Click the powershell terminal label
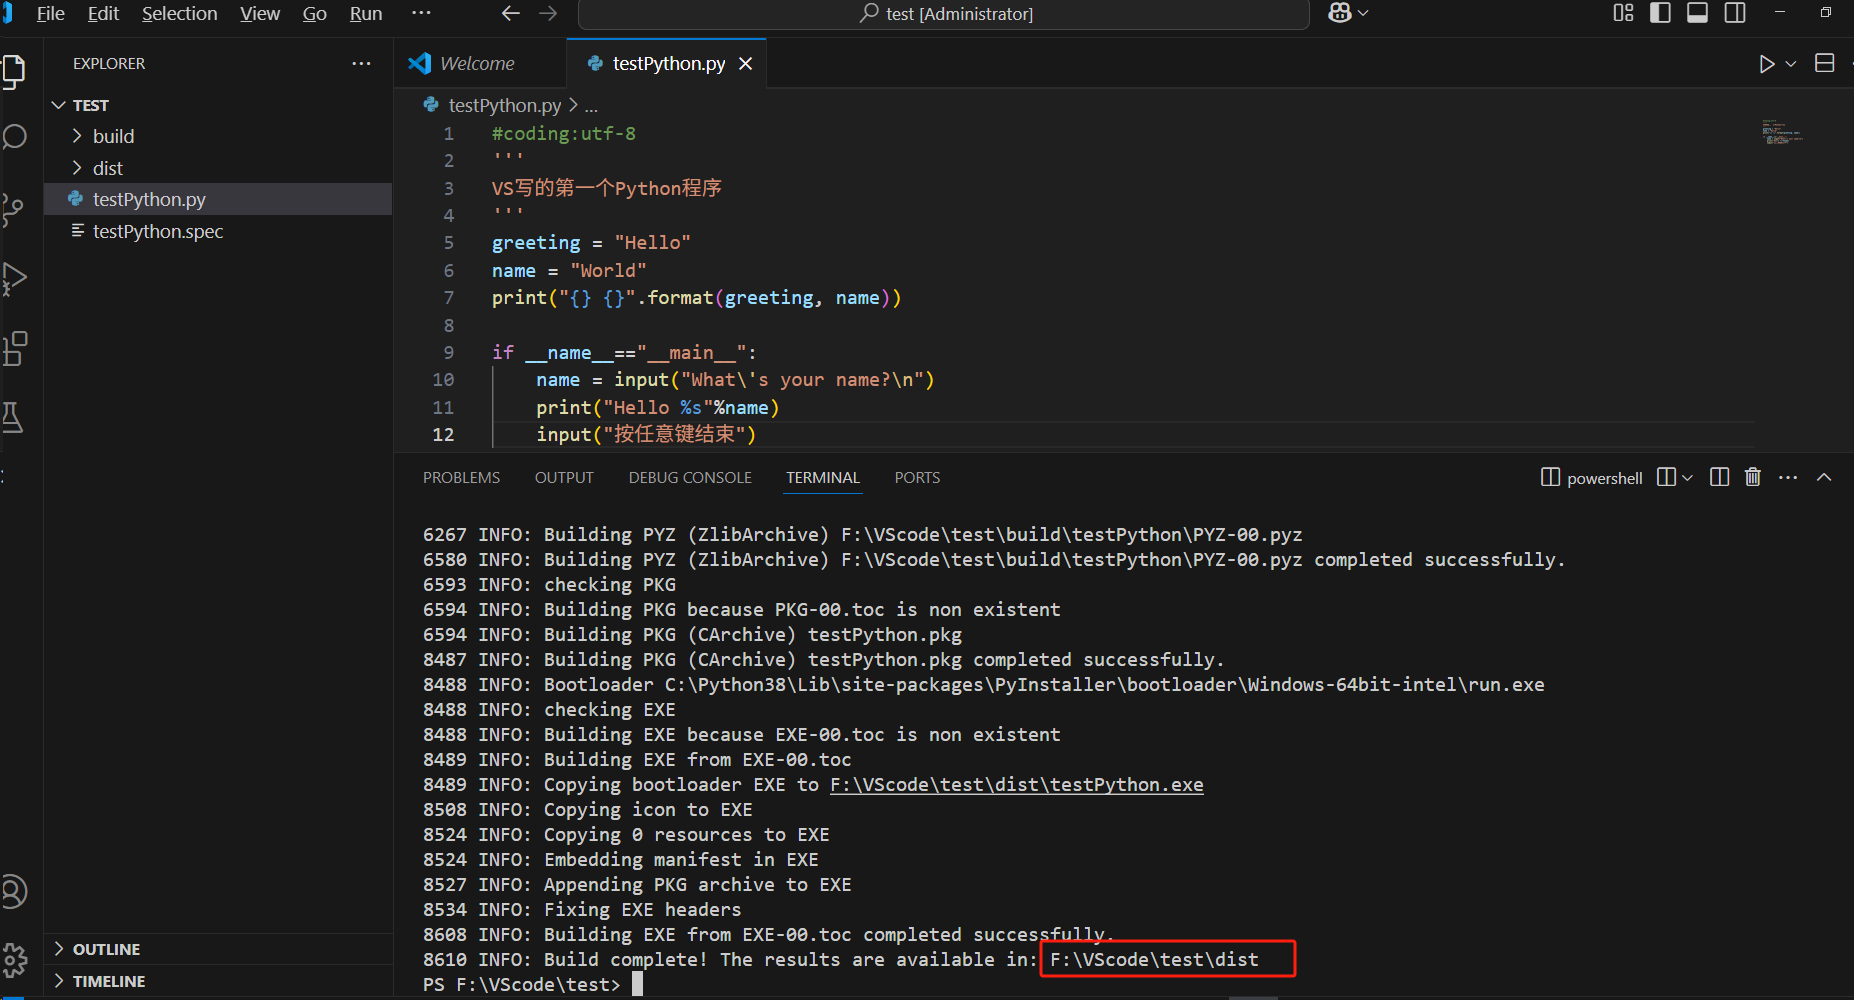 (x=1592, y=478)
